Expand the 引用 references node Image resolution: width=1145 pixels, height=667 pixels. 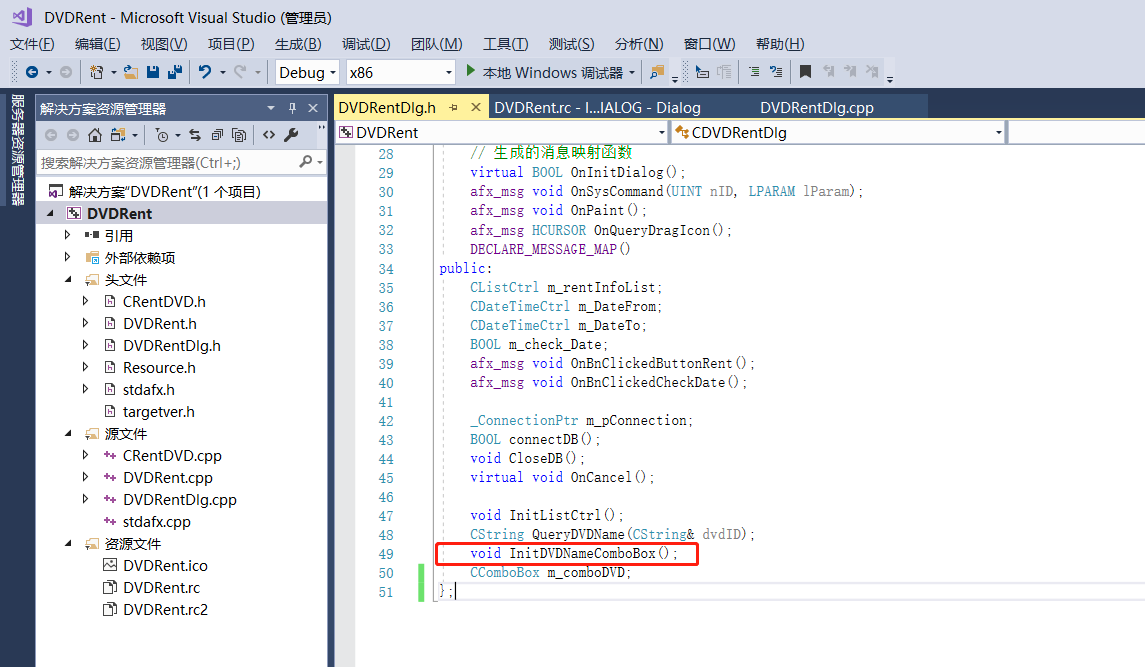coord(67,235)
